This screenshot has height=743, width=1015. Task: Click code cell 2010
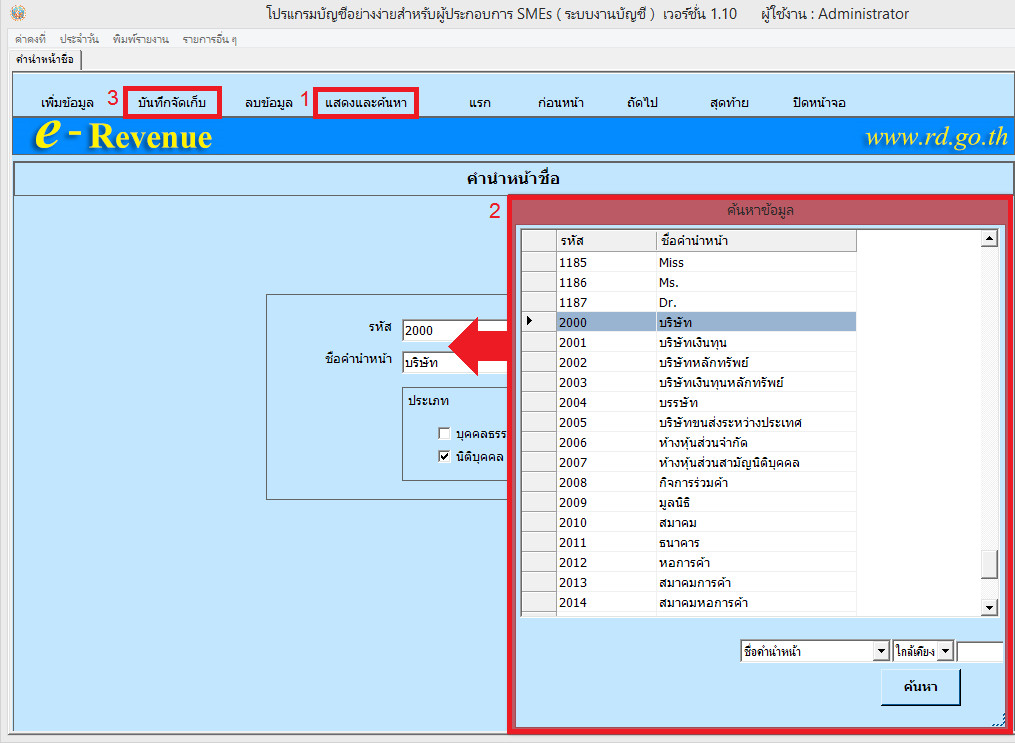pyautogui.click(x=606, y=522)
